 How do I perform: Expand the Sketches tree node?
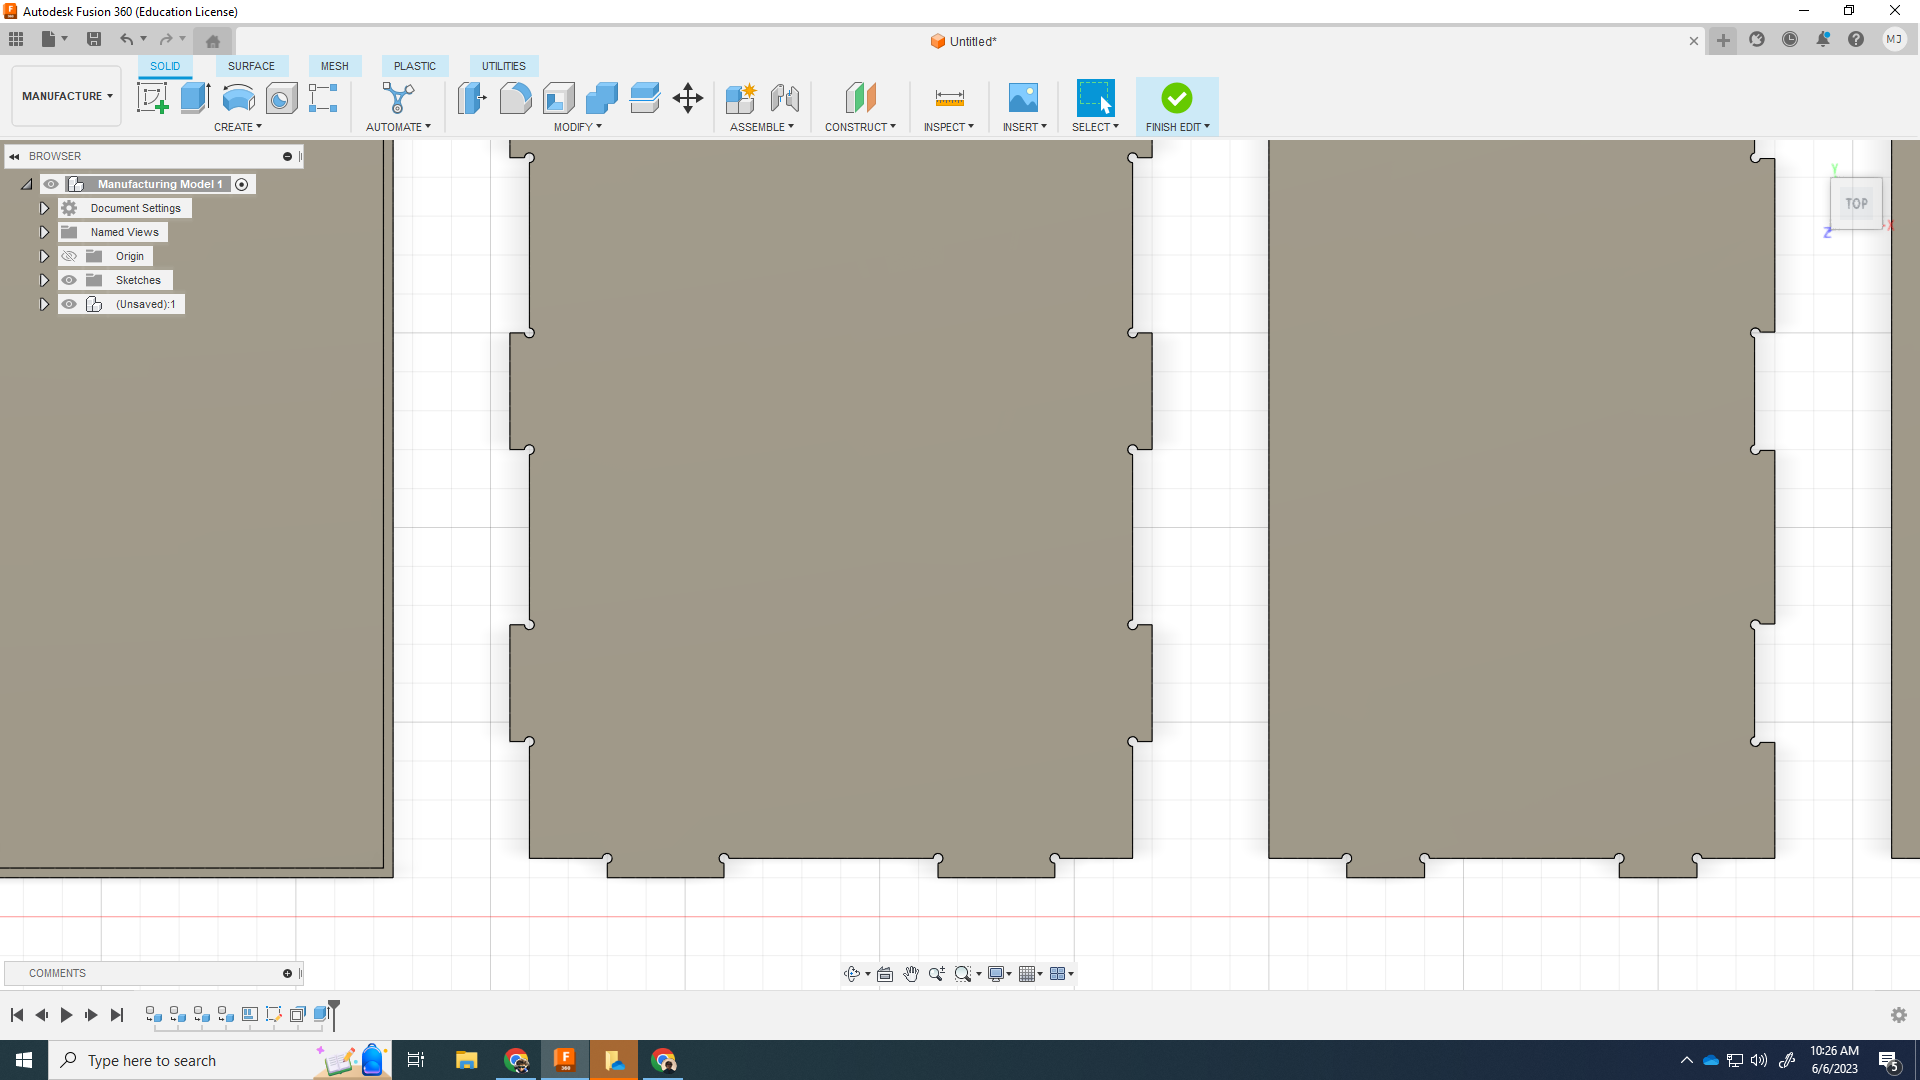tap(44, 280)
